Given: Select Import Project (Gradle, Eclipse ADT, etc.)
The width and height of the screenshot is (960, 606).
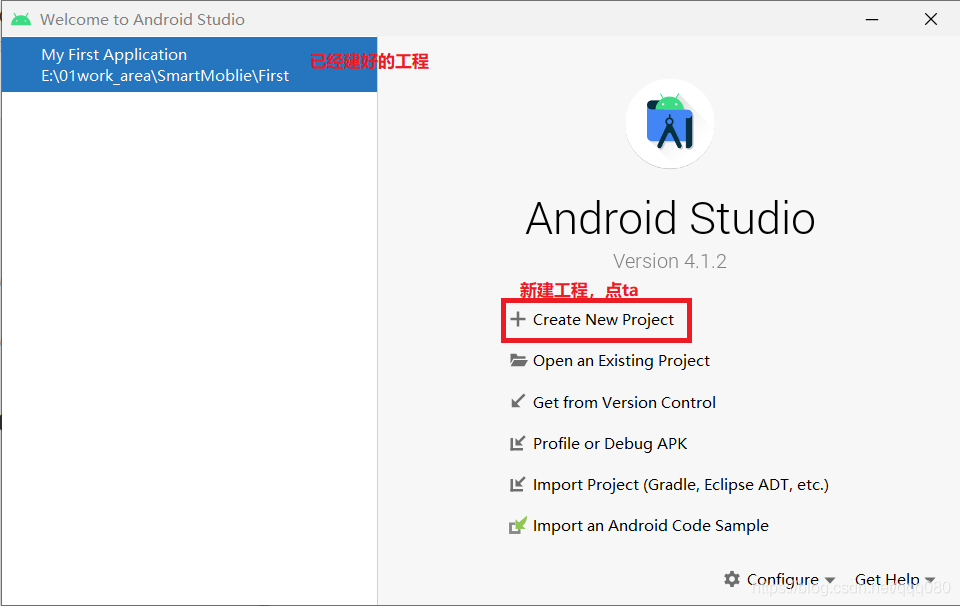Looking at the screenshot, I should (x=680, y=485).
